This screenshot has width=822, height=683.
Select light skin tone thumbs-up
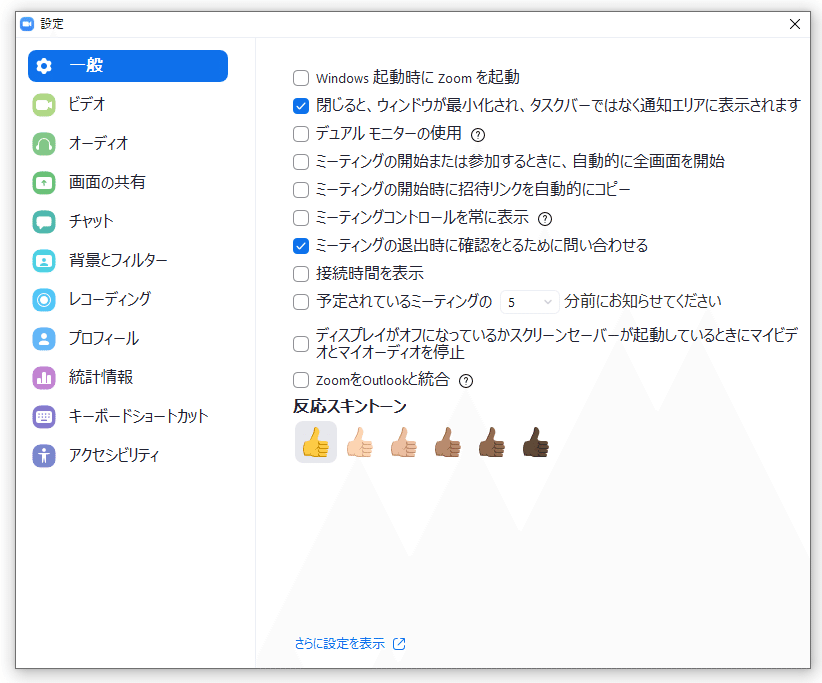(x=360, y=442)
